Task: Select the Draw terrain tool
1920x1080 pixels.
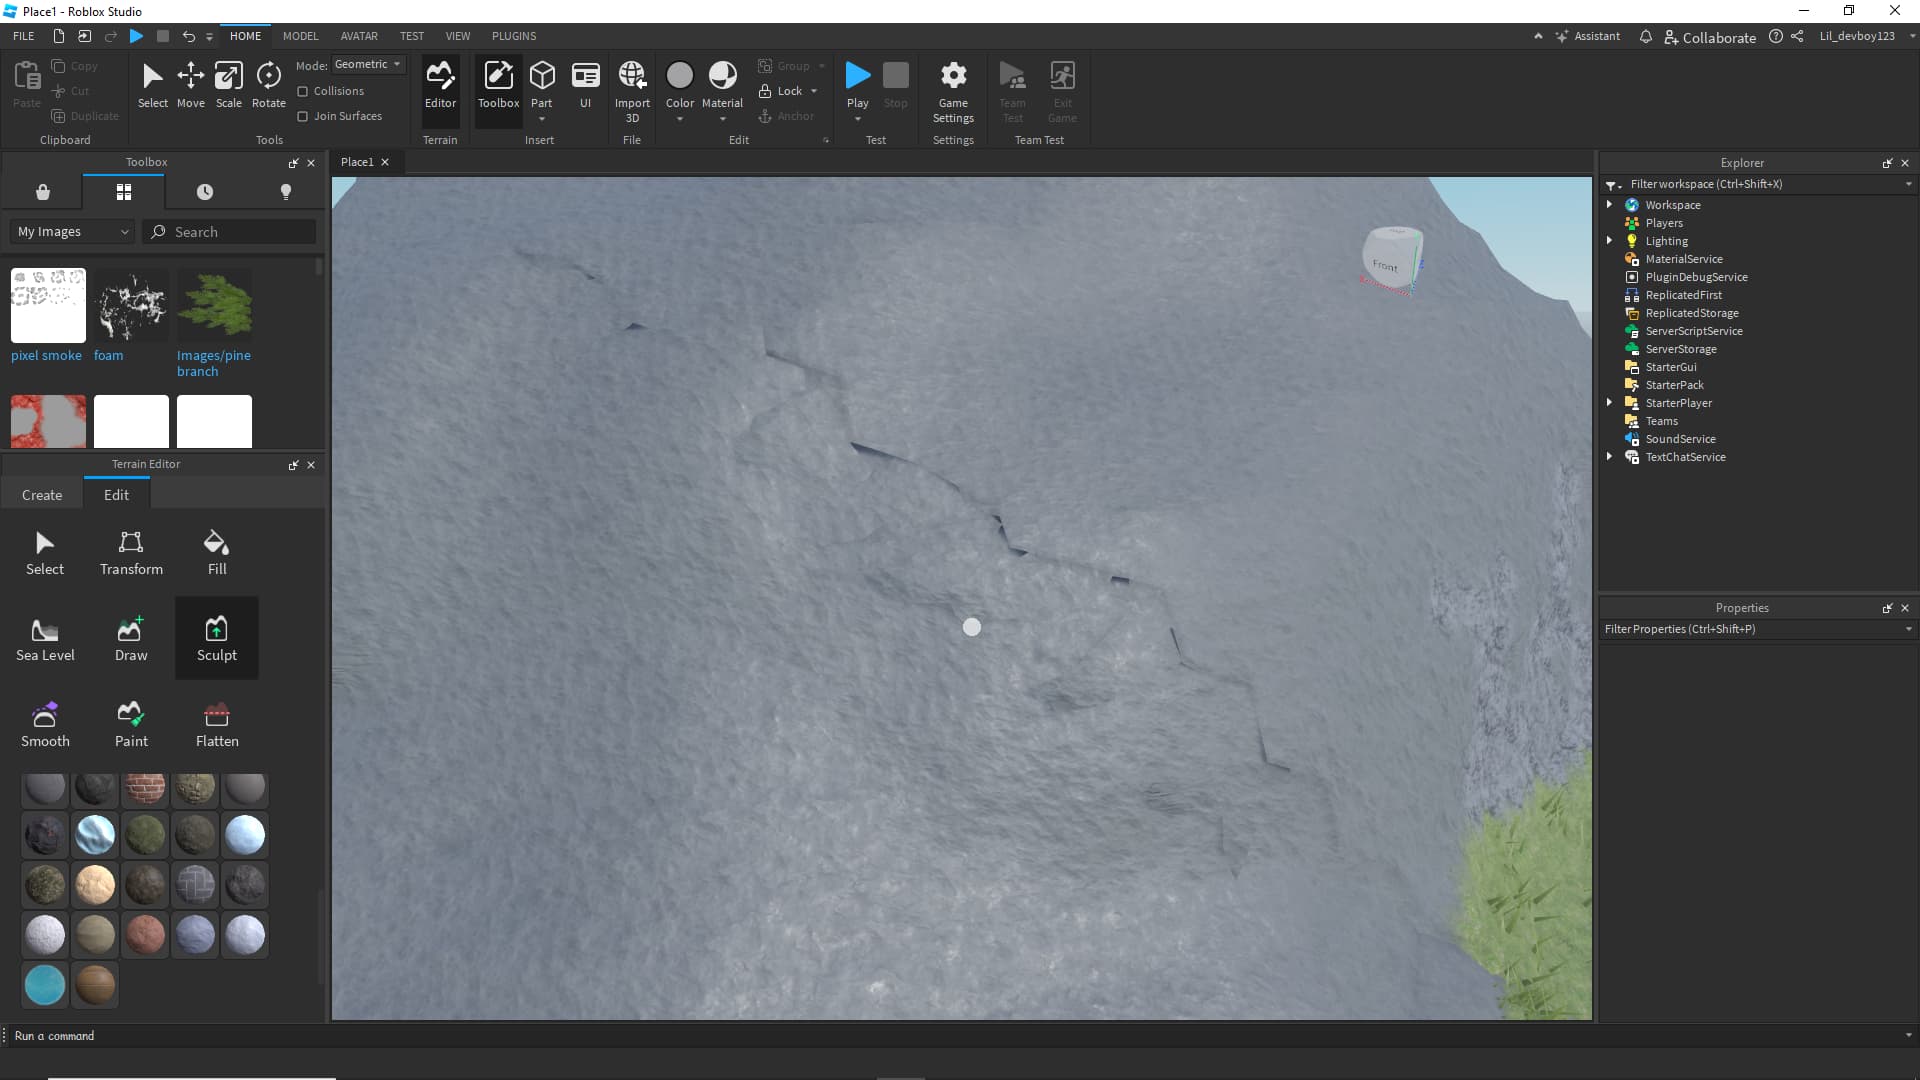Action: 131,639
